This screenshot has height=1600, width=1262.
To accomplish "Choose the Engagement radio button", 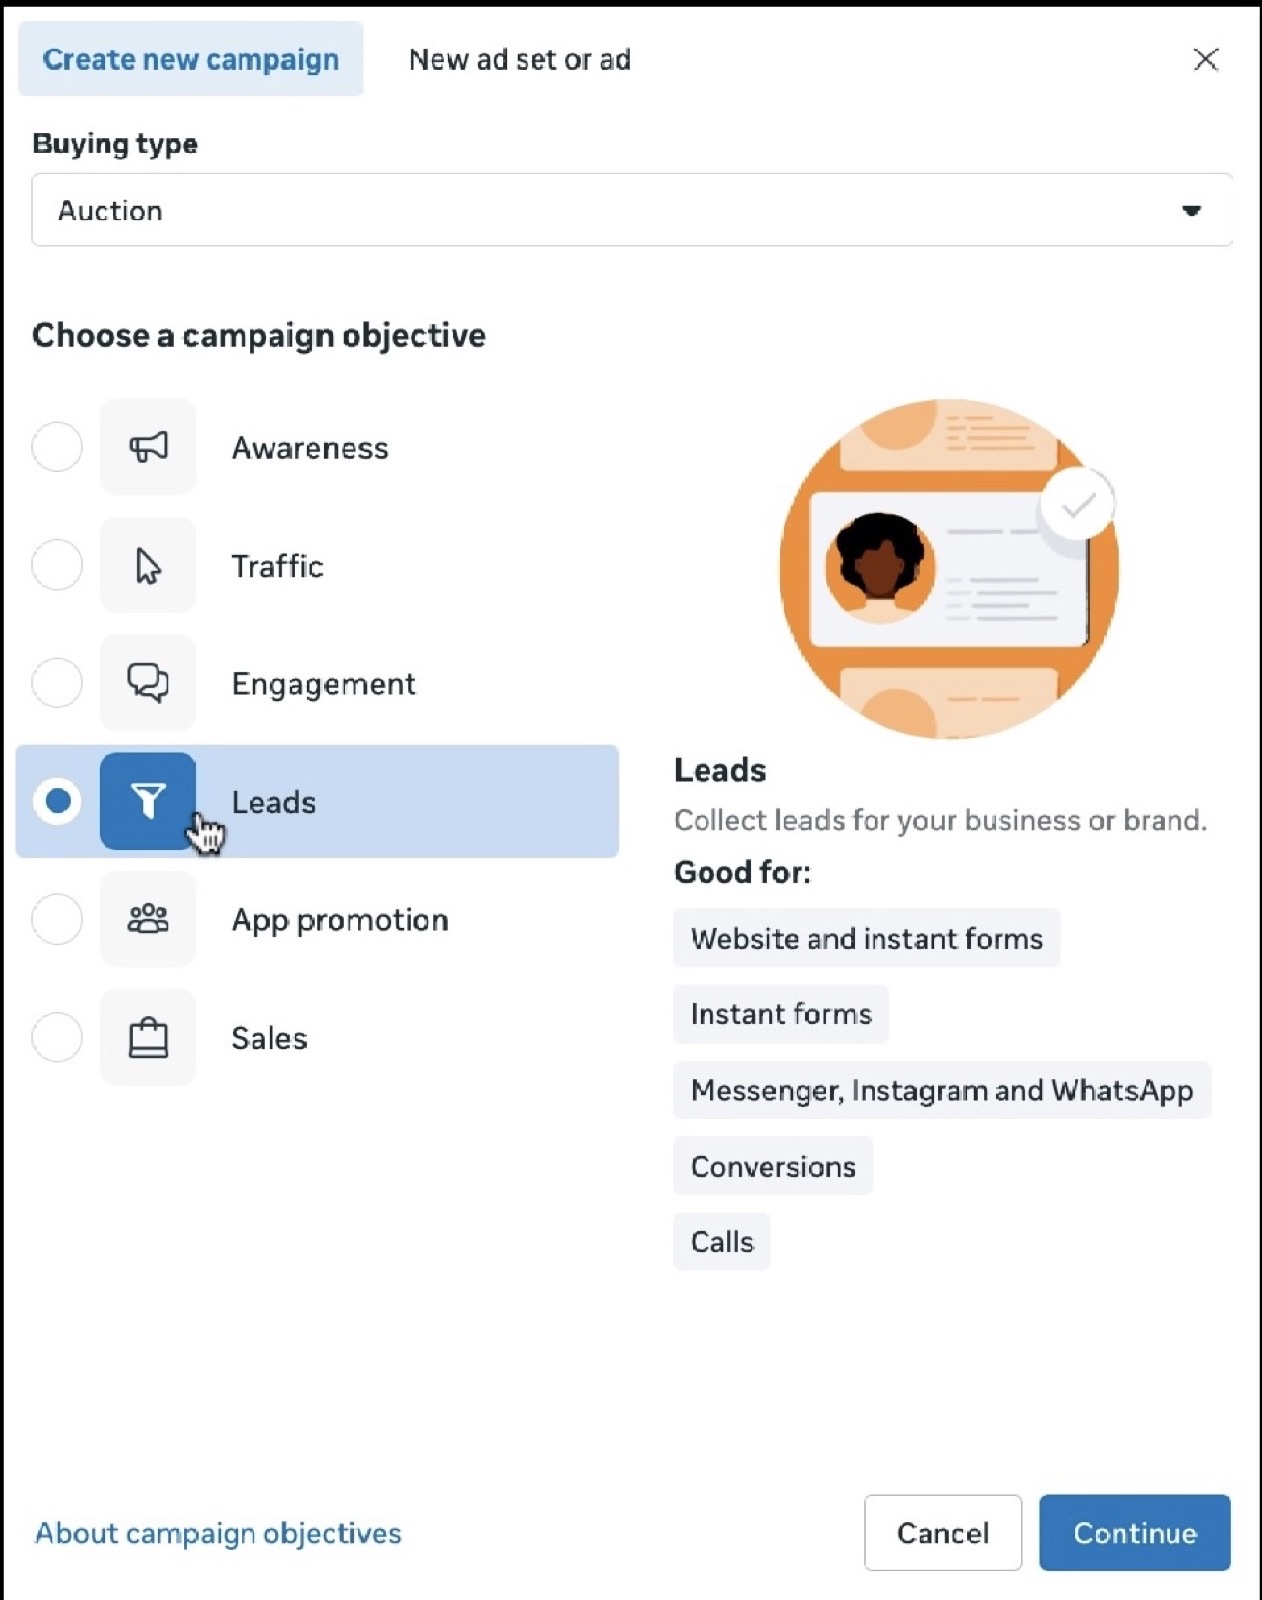I will pos(57,683).
